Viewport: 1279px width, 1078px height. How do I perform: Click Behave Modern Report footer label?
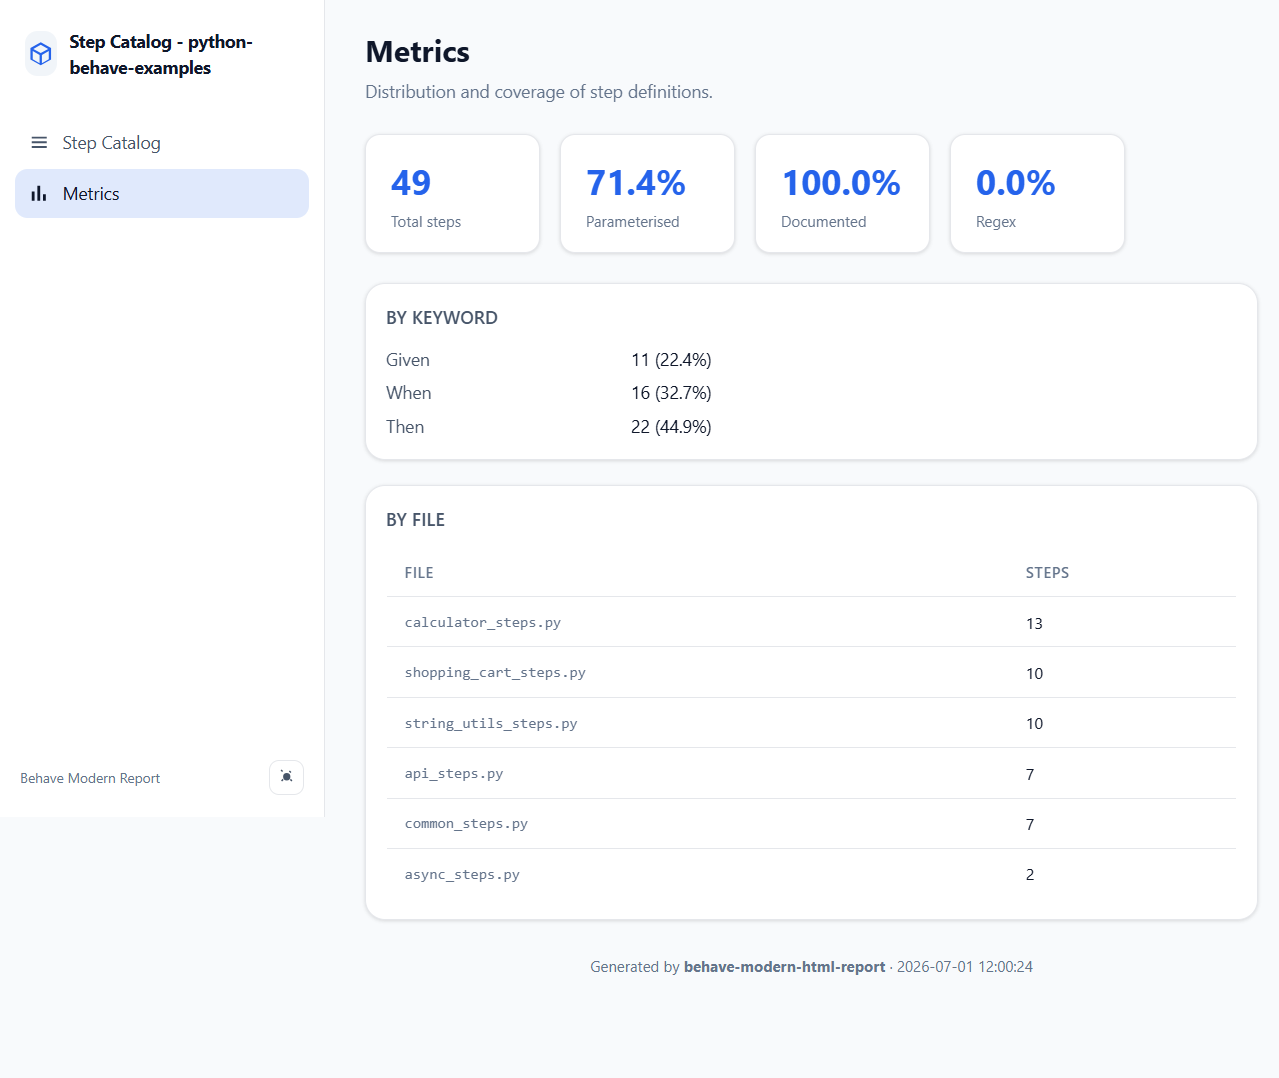[90, 778]
